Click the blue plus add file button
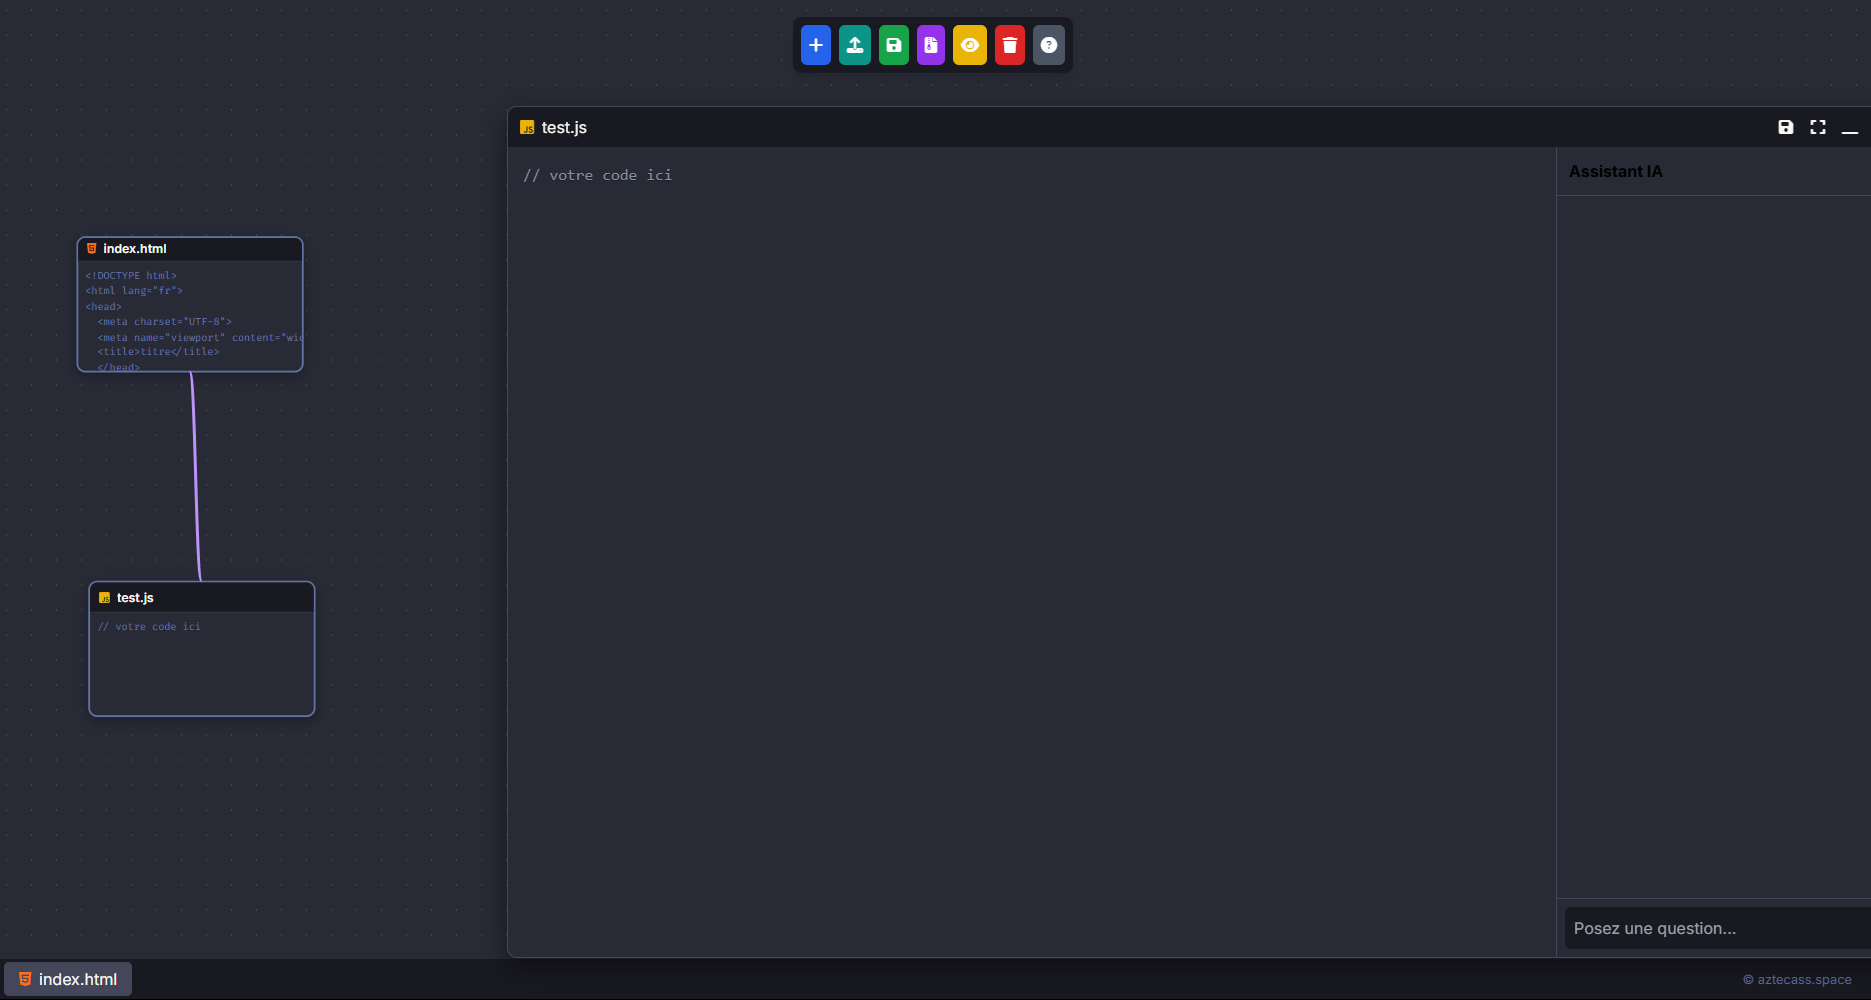 click(x=815, y=45)
